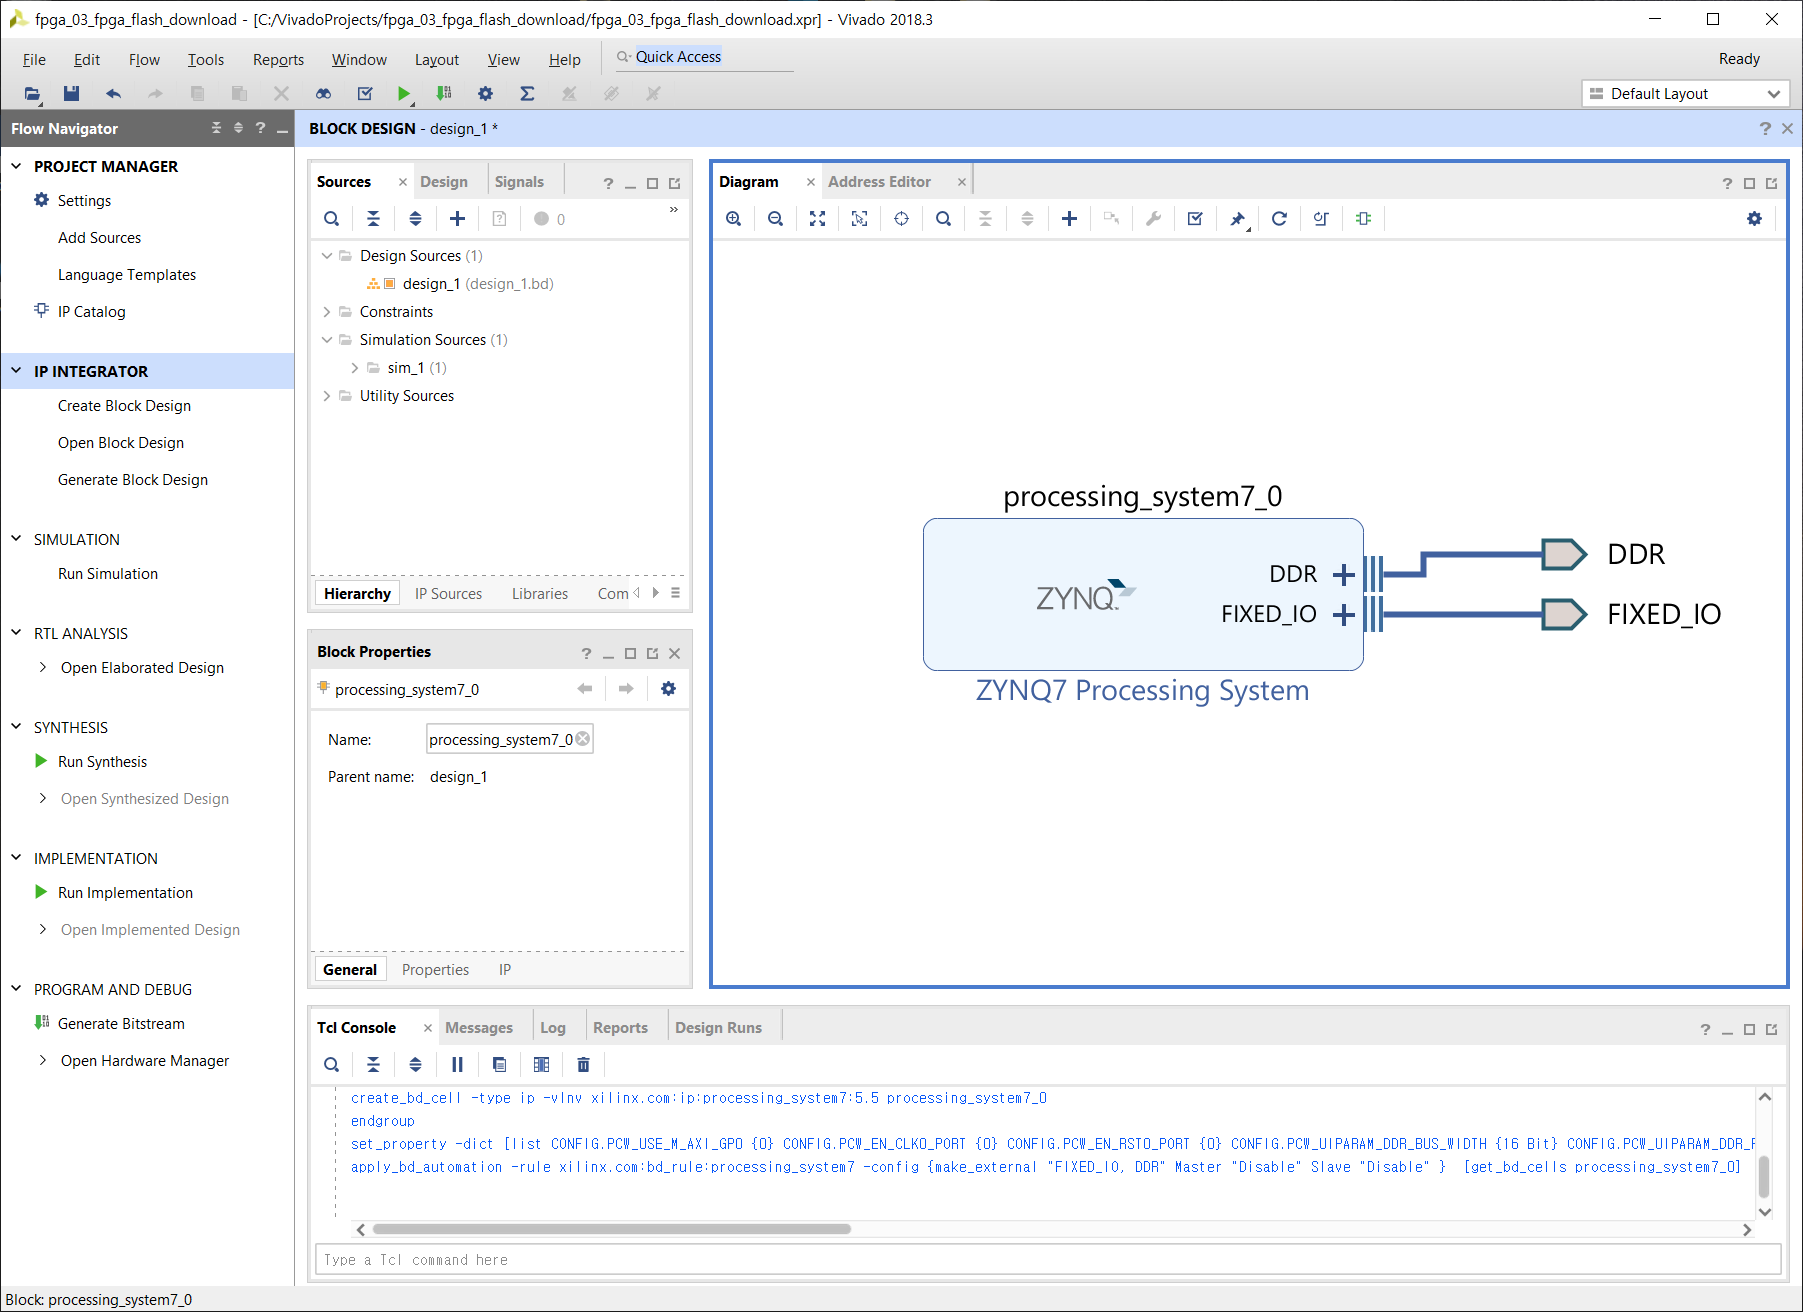Open the IP Catalog

pyautogui.click(x=91, y=312)
